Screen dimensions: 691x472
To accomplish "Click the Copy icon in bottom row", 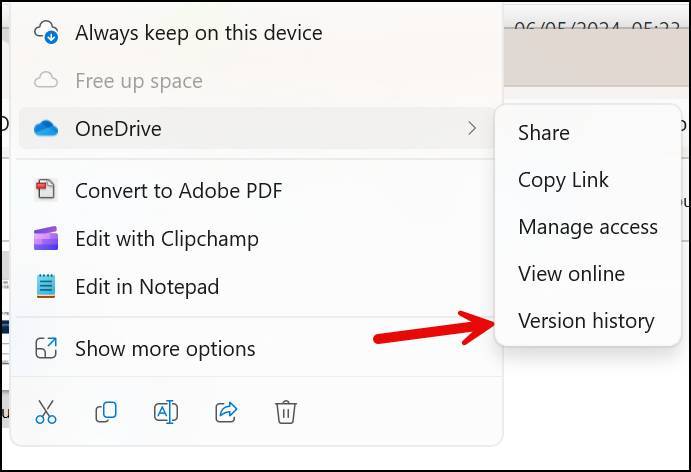I will click(x=106, y=412).
